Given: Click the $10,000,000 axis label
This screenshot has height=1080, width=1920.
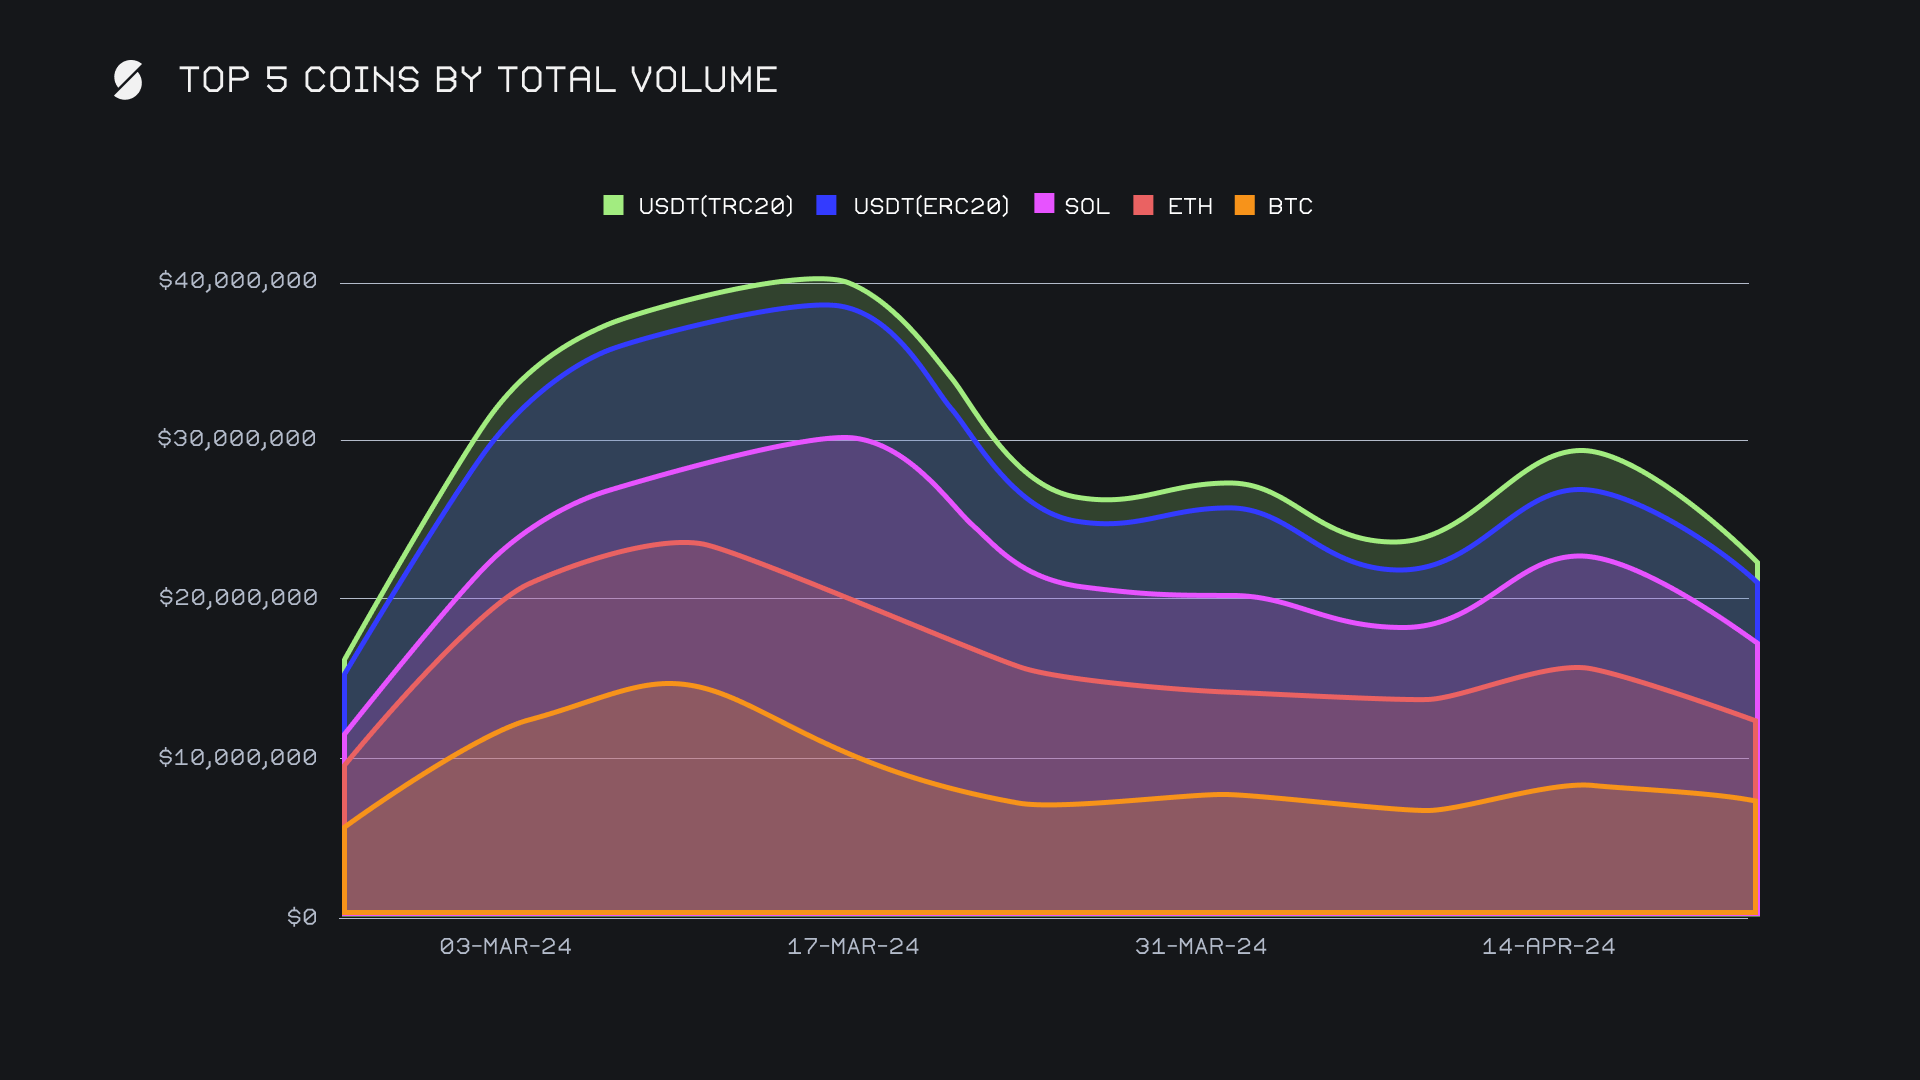Looking at the screenshot, I should coord(238,757).
